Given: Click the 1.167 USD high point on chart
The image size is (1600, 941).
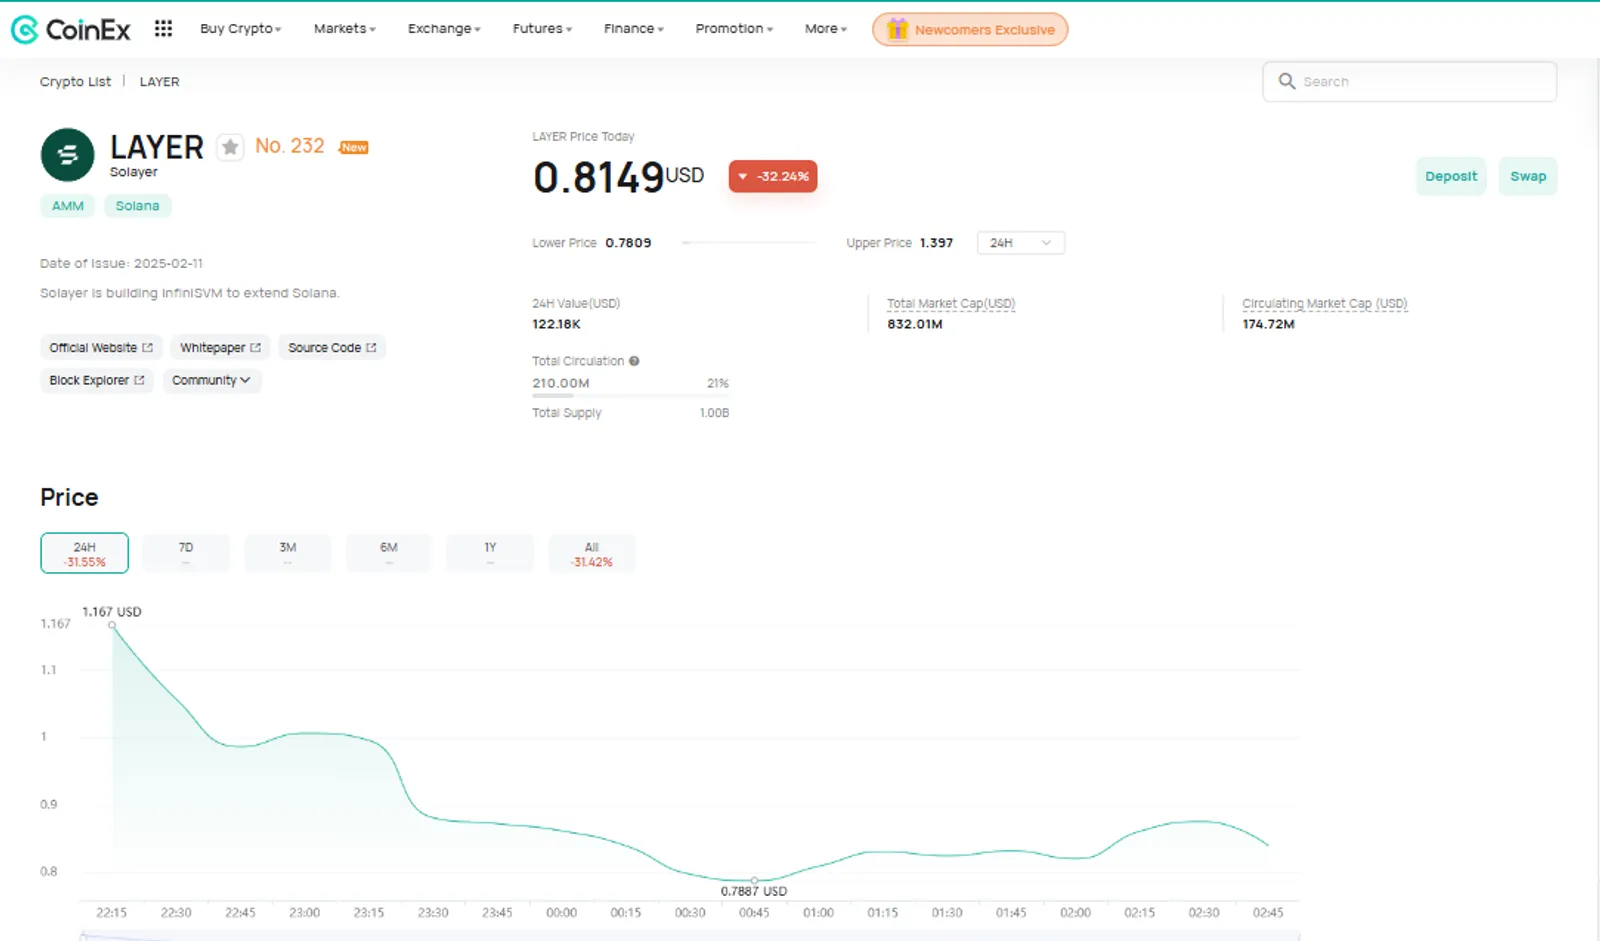Looking at the screenshot, I should [x=112, y=625].
